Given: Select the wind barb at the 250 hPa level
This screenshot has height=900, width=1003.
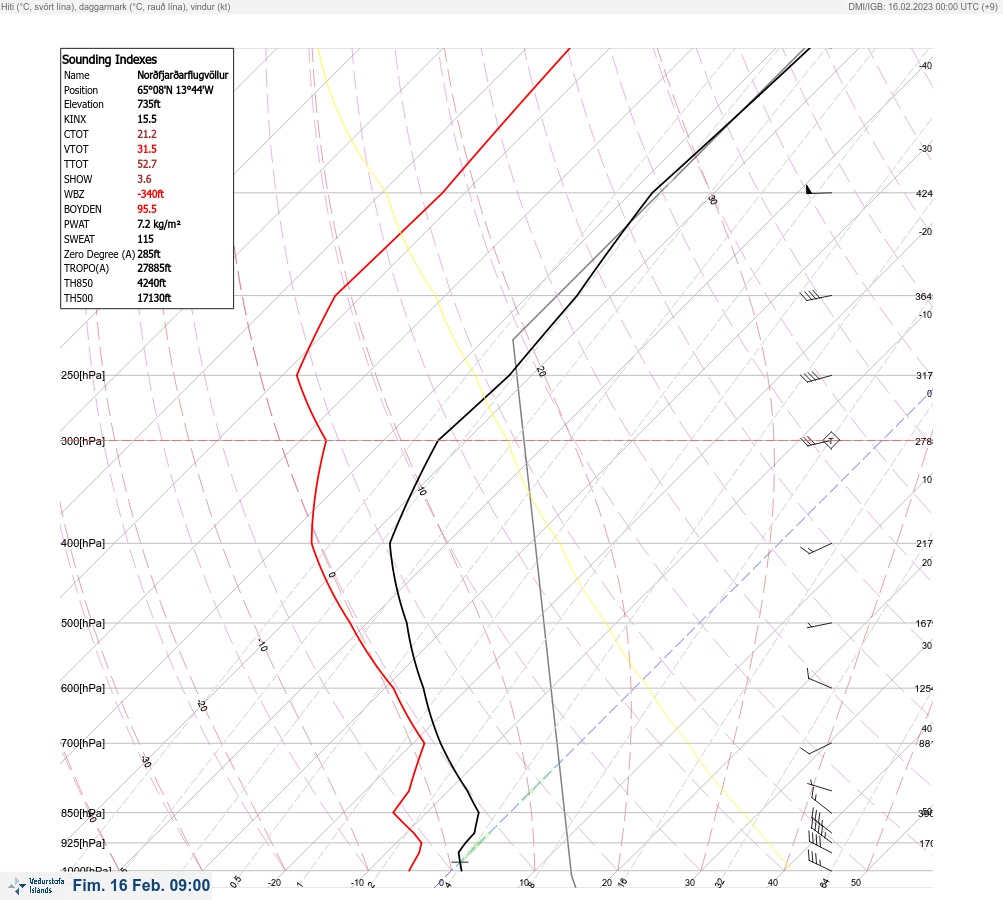Looking at the screenshot, I should point(816,377).
